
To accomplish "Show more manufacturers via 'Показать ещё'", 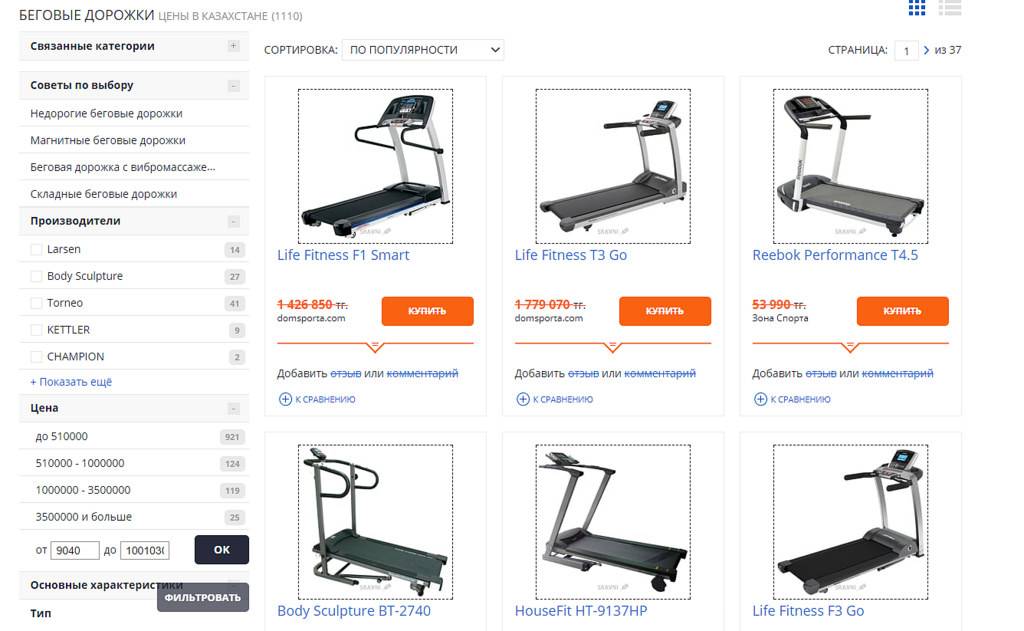I will pos(71,382).
